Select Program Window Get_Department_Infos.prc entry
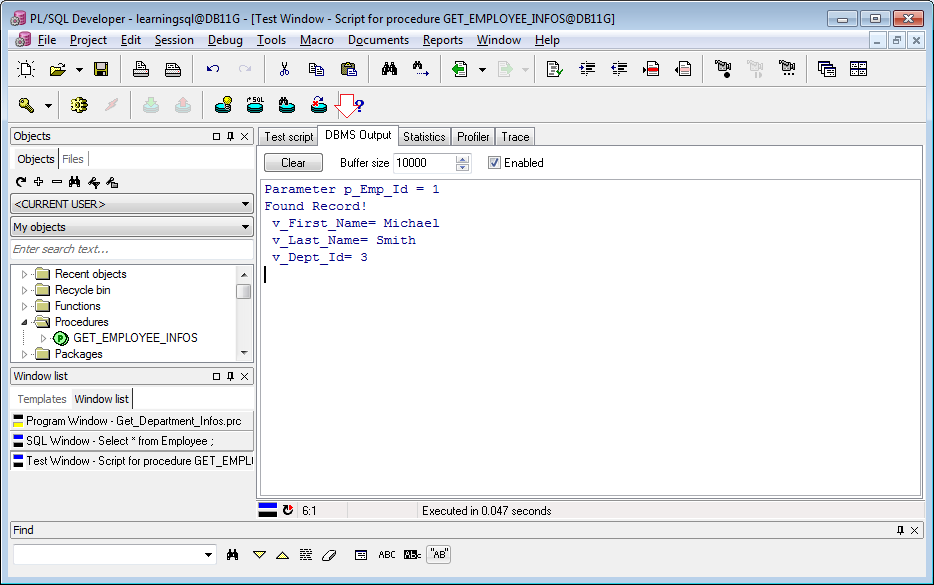This screenshot has width=934, height=585. (132, 421)
